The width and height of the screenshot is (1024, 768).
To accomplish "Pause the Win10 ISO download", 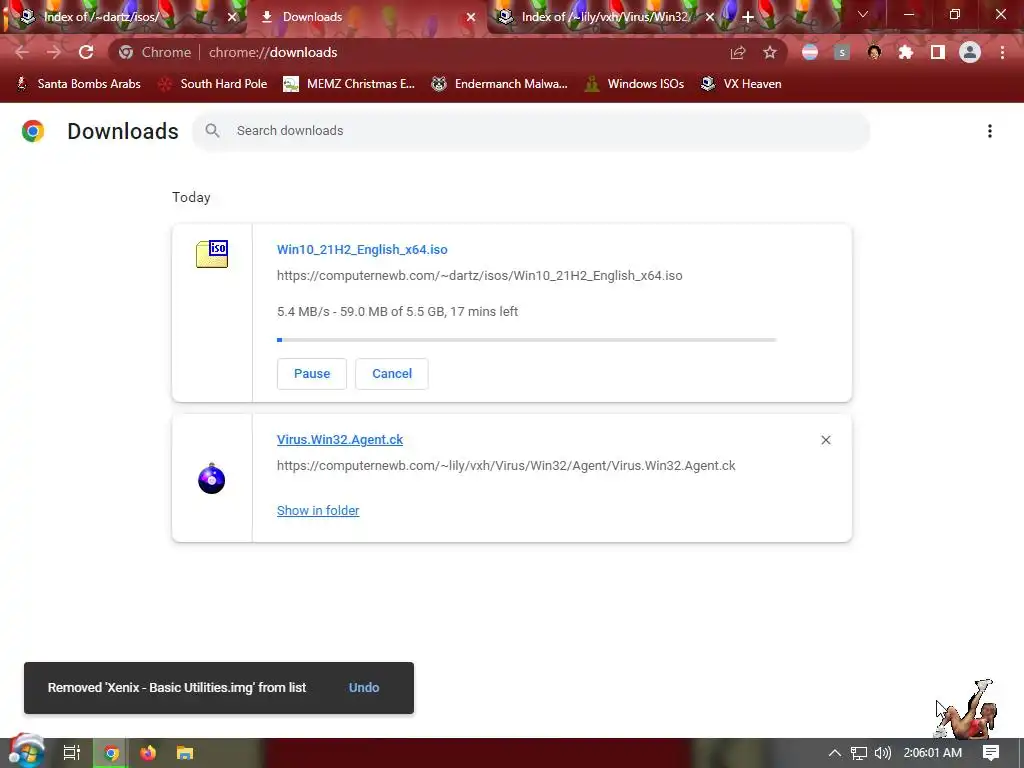I will pyautogui.click(x=312, y=374).
